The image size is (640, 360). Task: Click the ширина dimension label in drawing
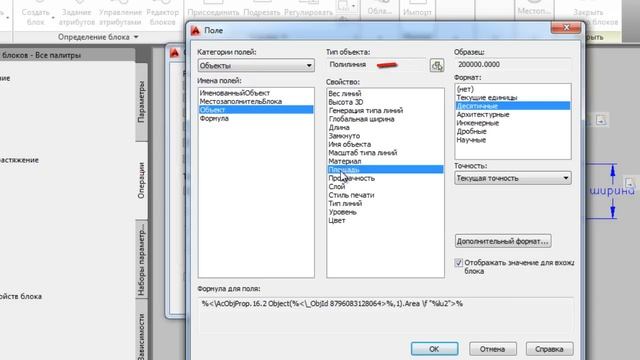click(612, 190)
